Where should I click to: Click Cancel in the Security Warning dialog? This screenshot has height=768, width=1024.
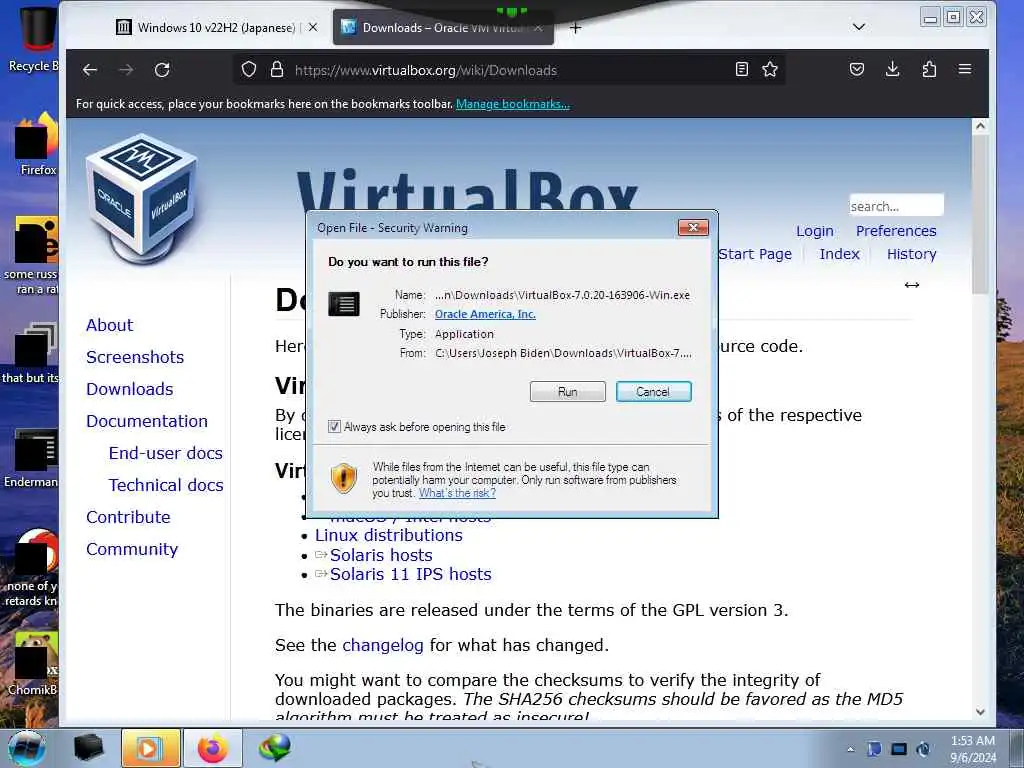tap(653, 392)
